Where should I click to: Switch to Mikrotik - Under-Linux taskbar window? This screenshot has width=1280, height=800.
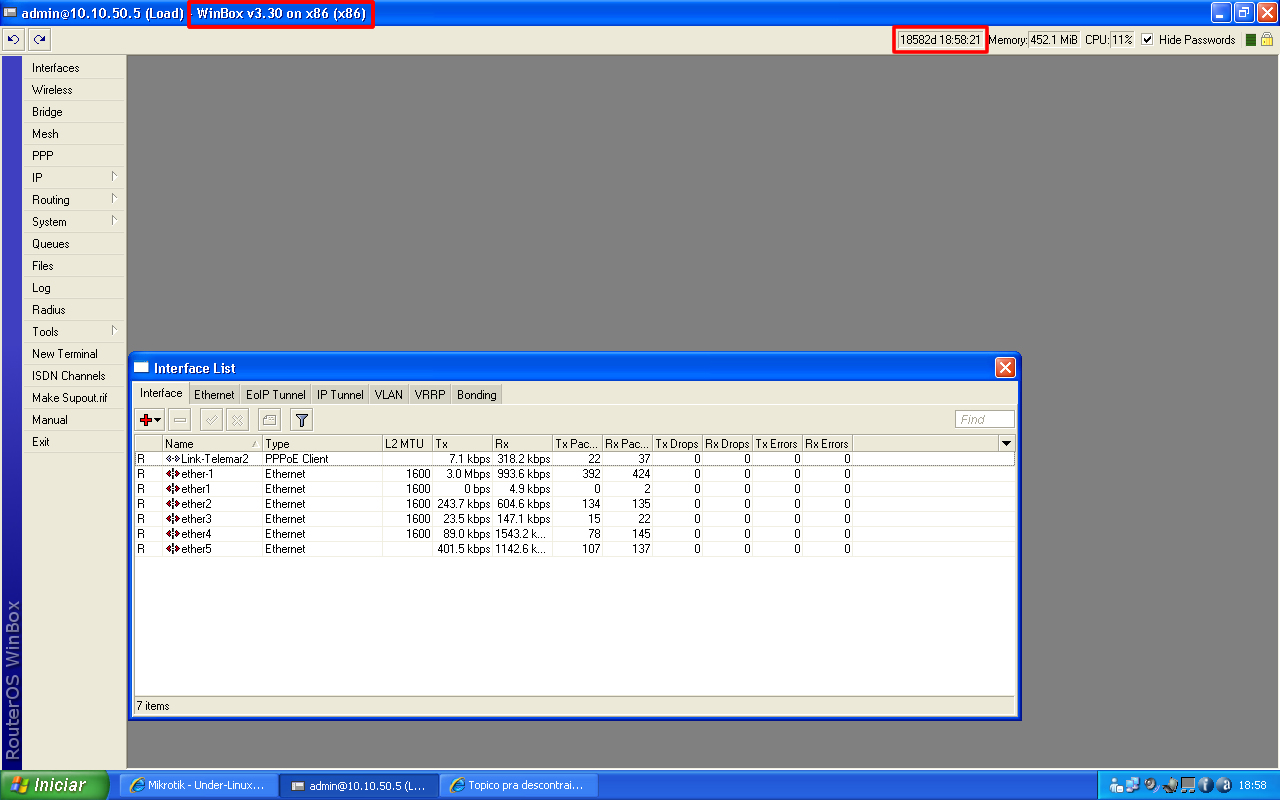(198, 786)
